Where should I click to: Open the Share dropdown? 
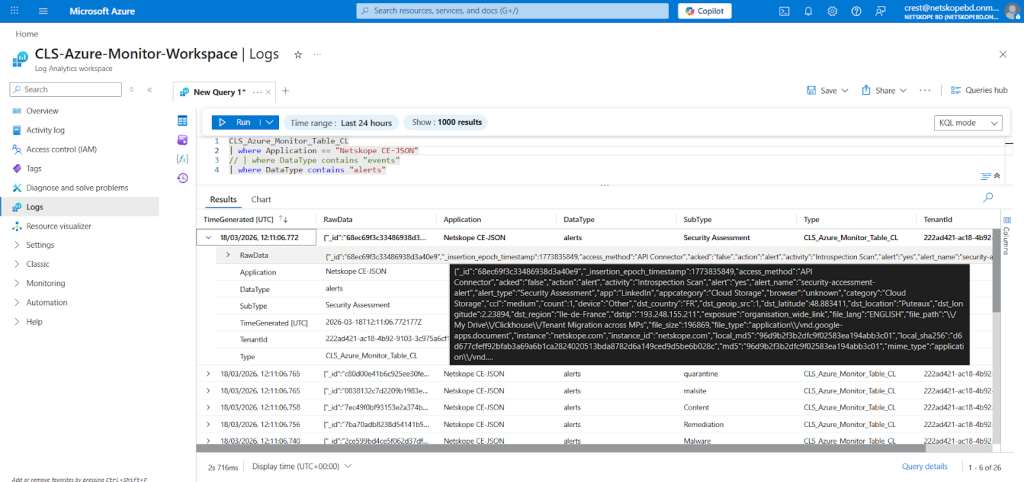[884, 91]
